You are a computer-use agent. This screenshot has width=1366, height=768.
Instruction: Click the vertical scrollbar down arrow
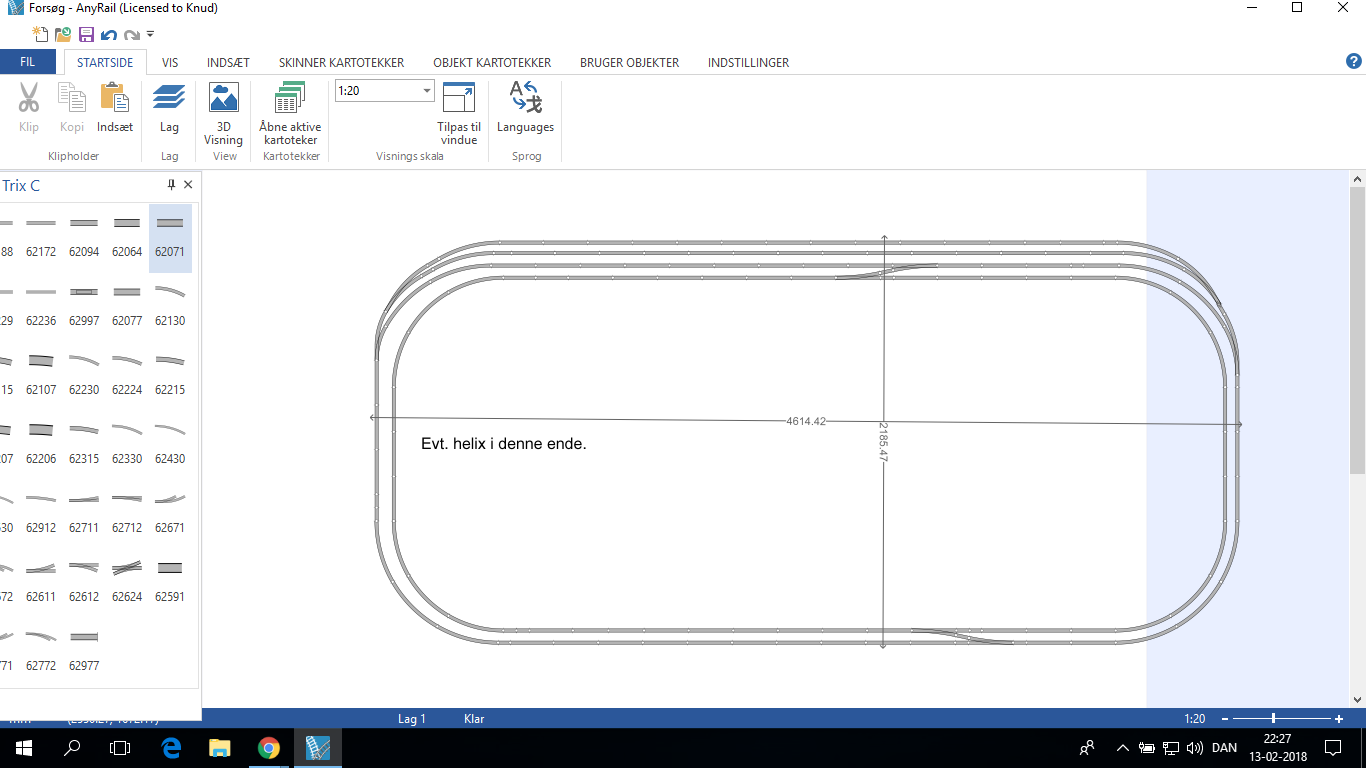[x=1357, y=699]
